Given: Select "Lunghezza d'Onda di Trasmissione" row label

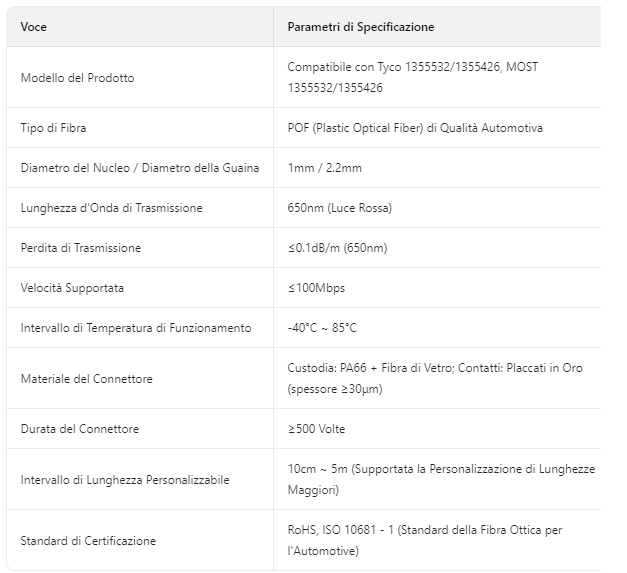Looking at the screenshot, I should coord(111,208).
